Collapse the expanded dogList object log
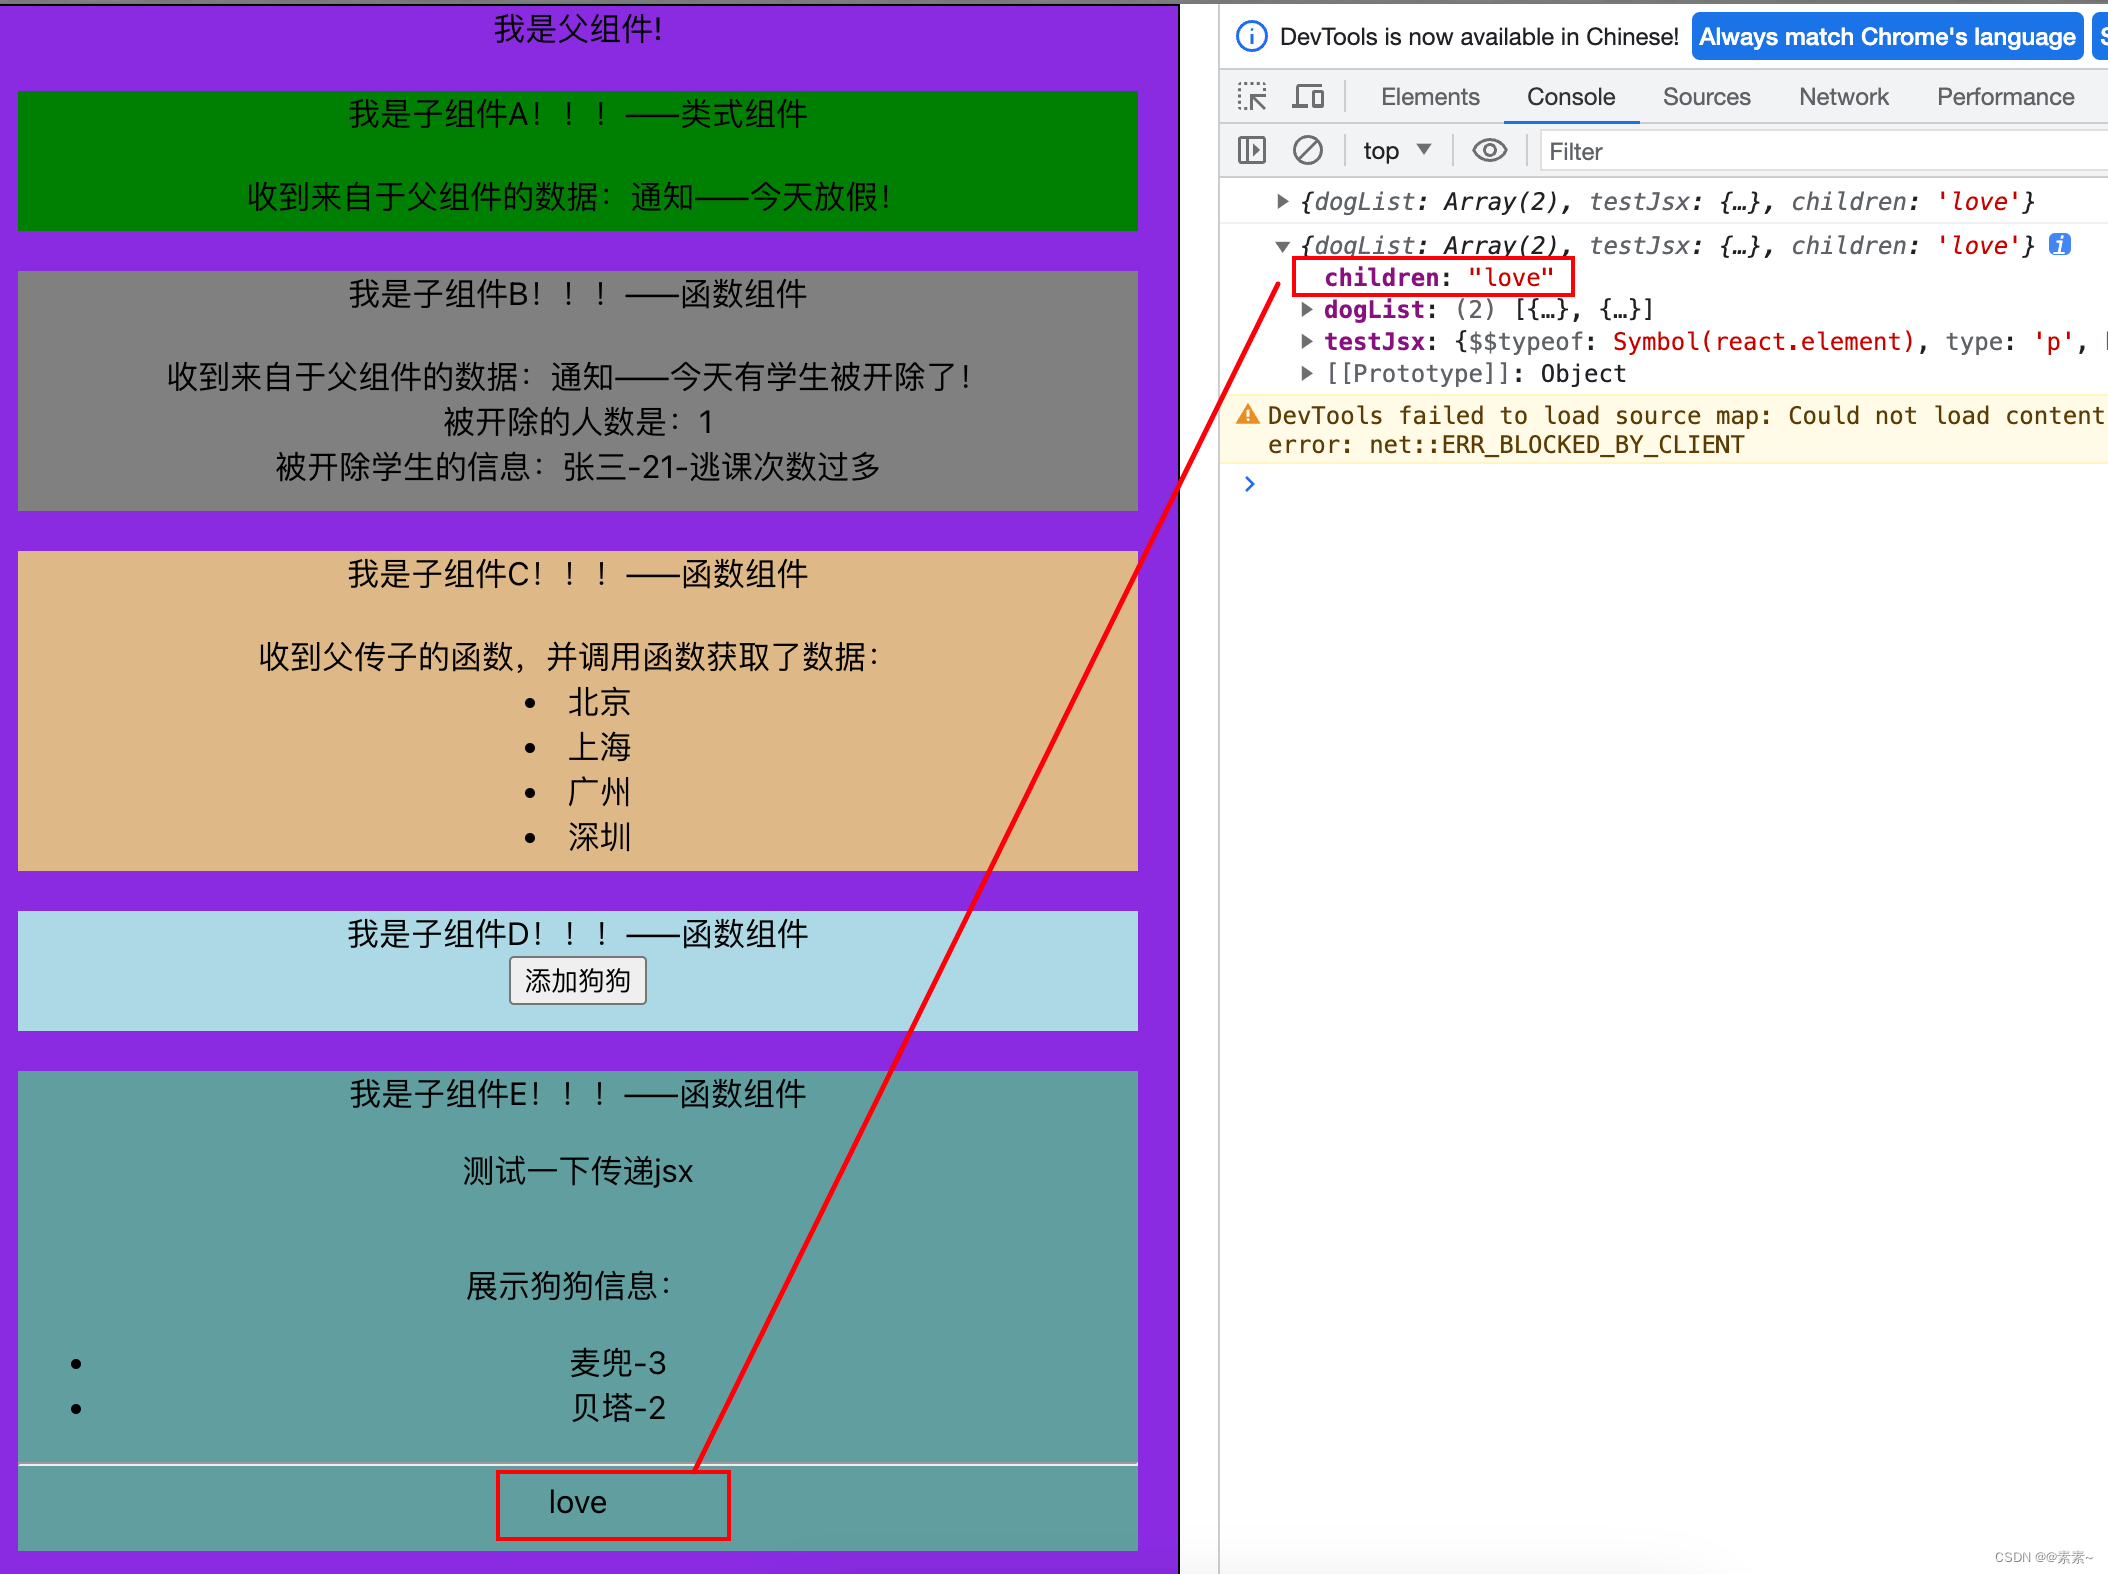Viewport: 2108px width, 1574px height. pyautogui.click(x=1282, y=246)
